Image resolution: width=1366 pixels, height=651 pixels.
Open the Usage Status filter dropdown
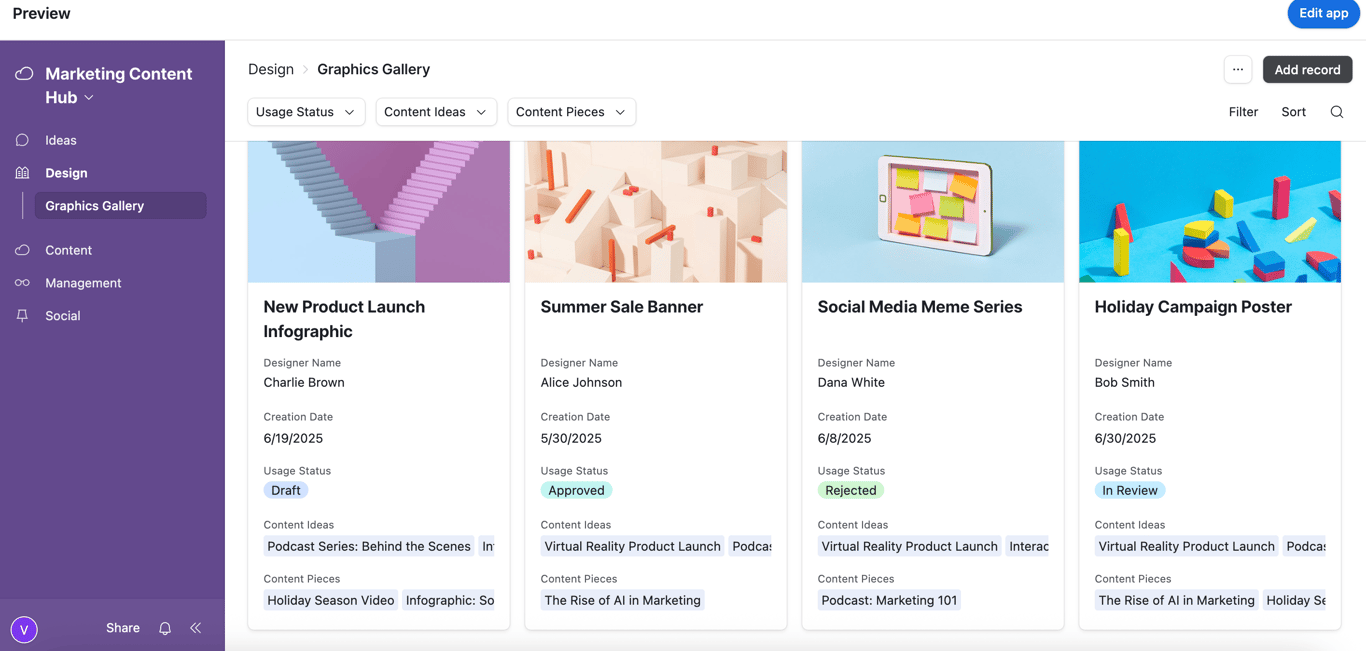tap(305, 112)
